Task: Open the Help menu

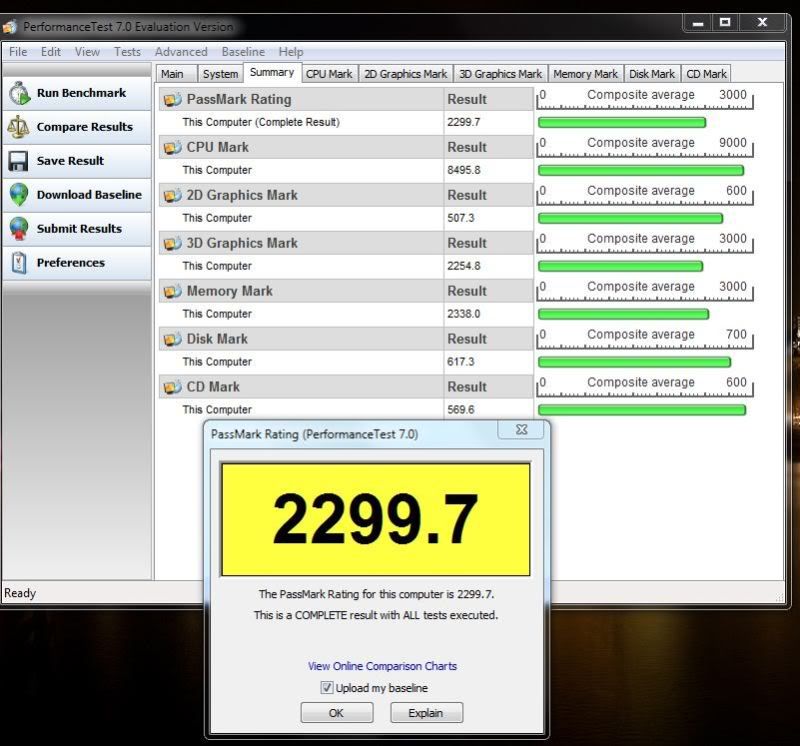Action: pyautogui.click(x=291, y=52)
